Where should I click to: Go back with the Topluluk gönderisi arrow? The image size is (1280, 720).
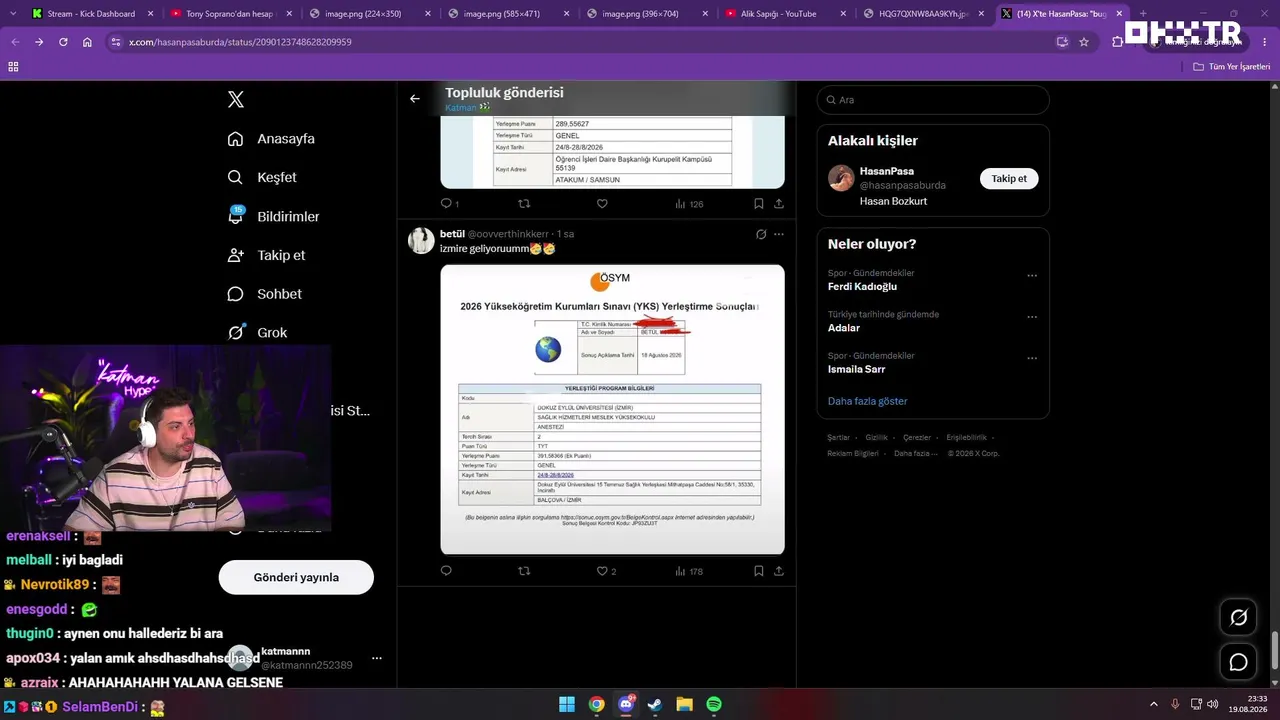[415, 98]
